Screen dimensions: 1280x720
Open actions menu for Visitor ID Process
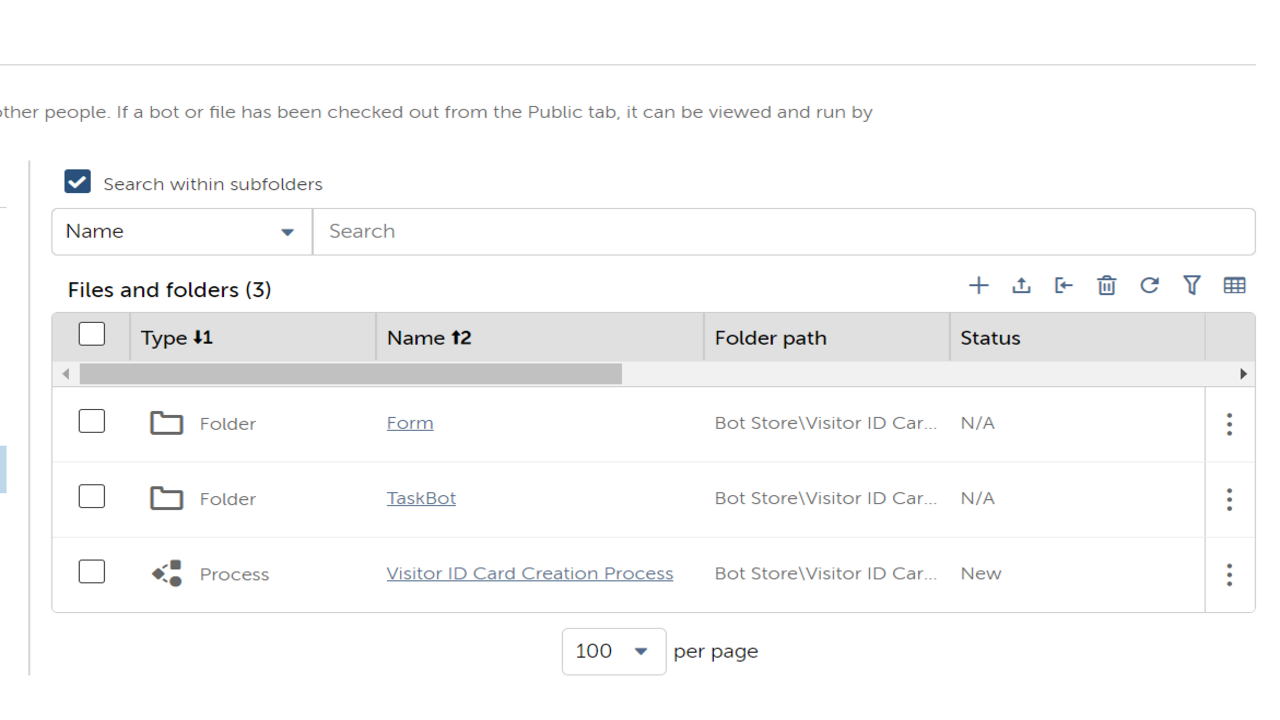(x=1229, y=574)
